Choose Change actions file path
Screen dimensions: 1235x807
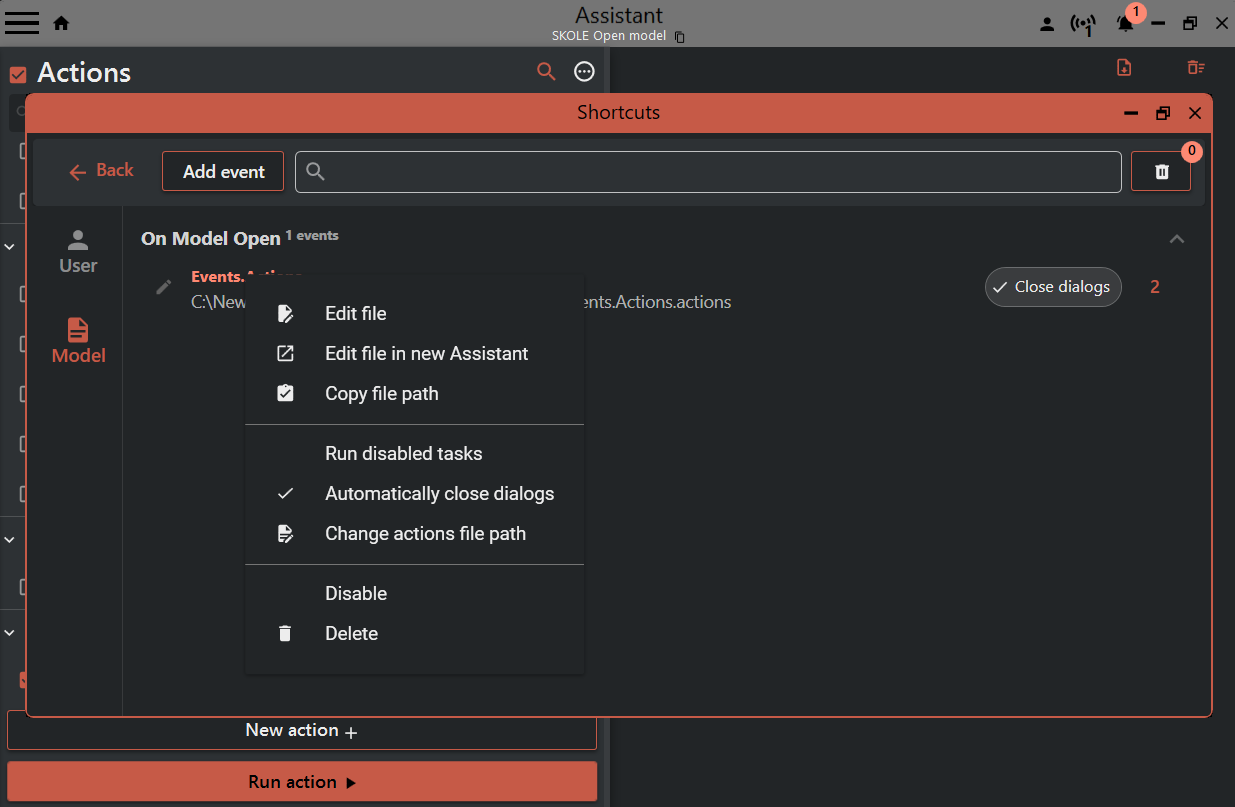[x=425, y=534]
